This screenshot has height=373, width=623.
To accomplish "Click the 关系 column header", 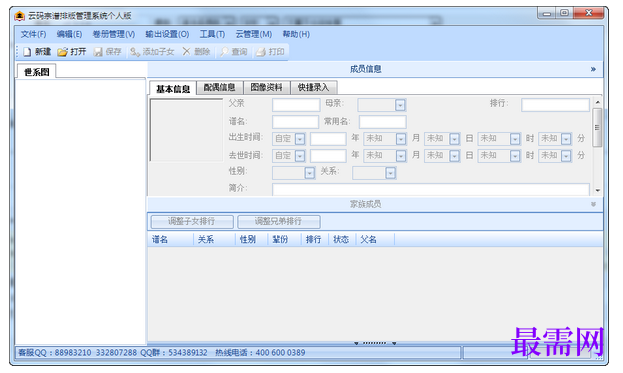I will point(215,240).
